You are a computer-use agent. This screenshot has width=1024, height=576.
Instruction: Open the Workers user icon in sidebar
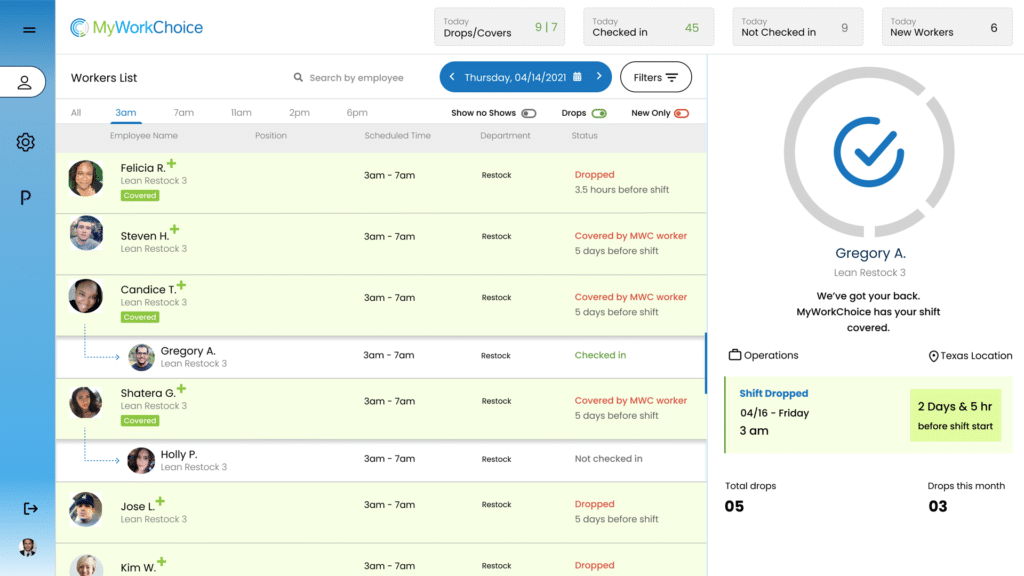coord(24,82)
